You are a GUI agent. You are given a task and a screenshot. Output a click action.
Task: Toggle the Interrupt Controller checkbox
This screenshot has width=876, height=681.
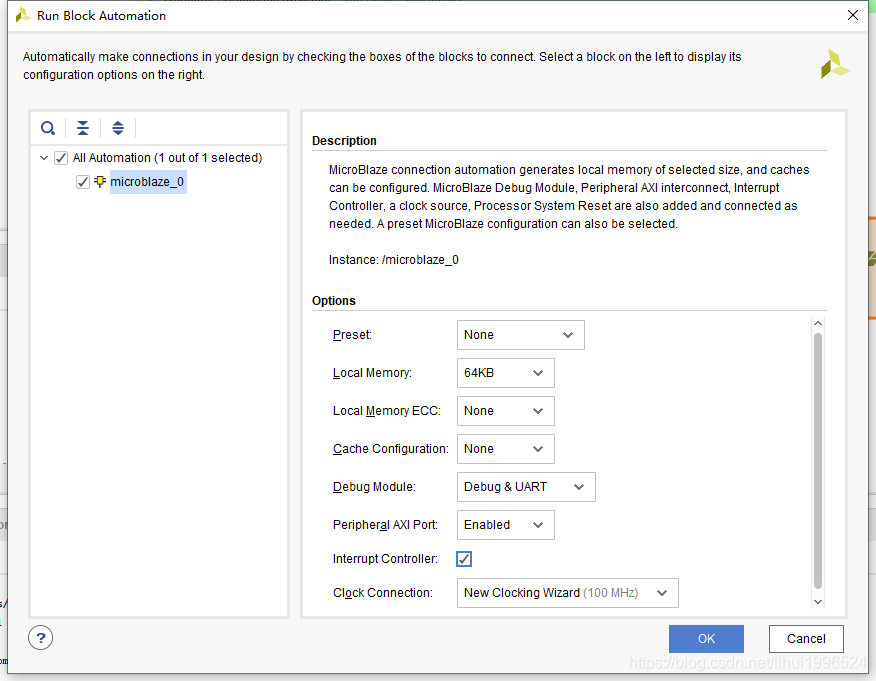464,559
